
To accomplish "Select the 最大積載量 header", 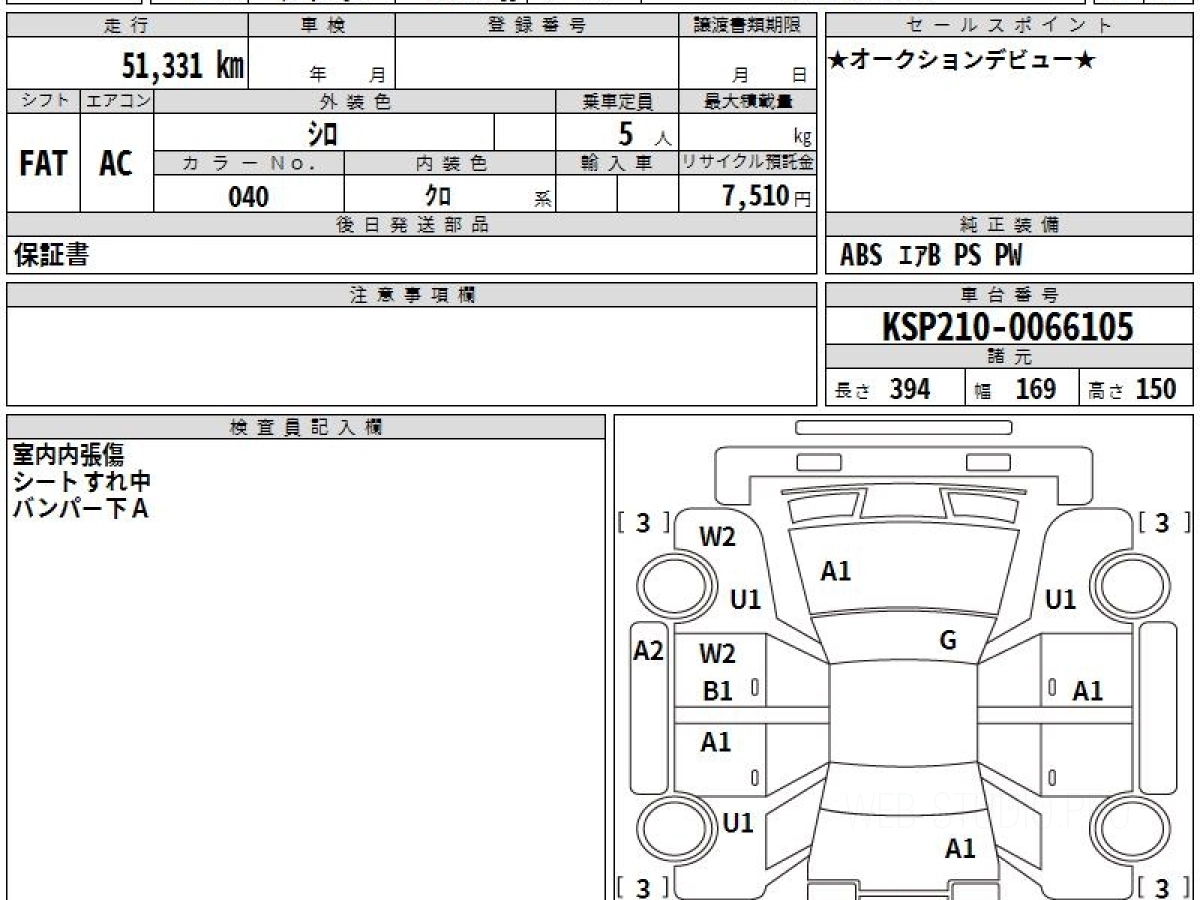I will tap(747, 101).
